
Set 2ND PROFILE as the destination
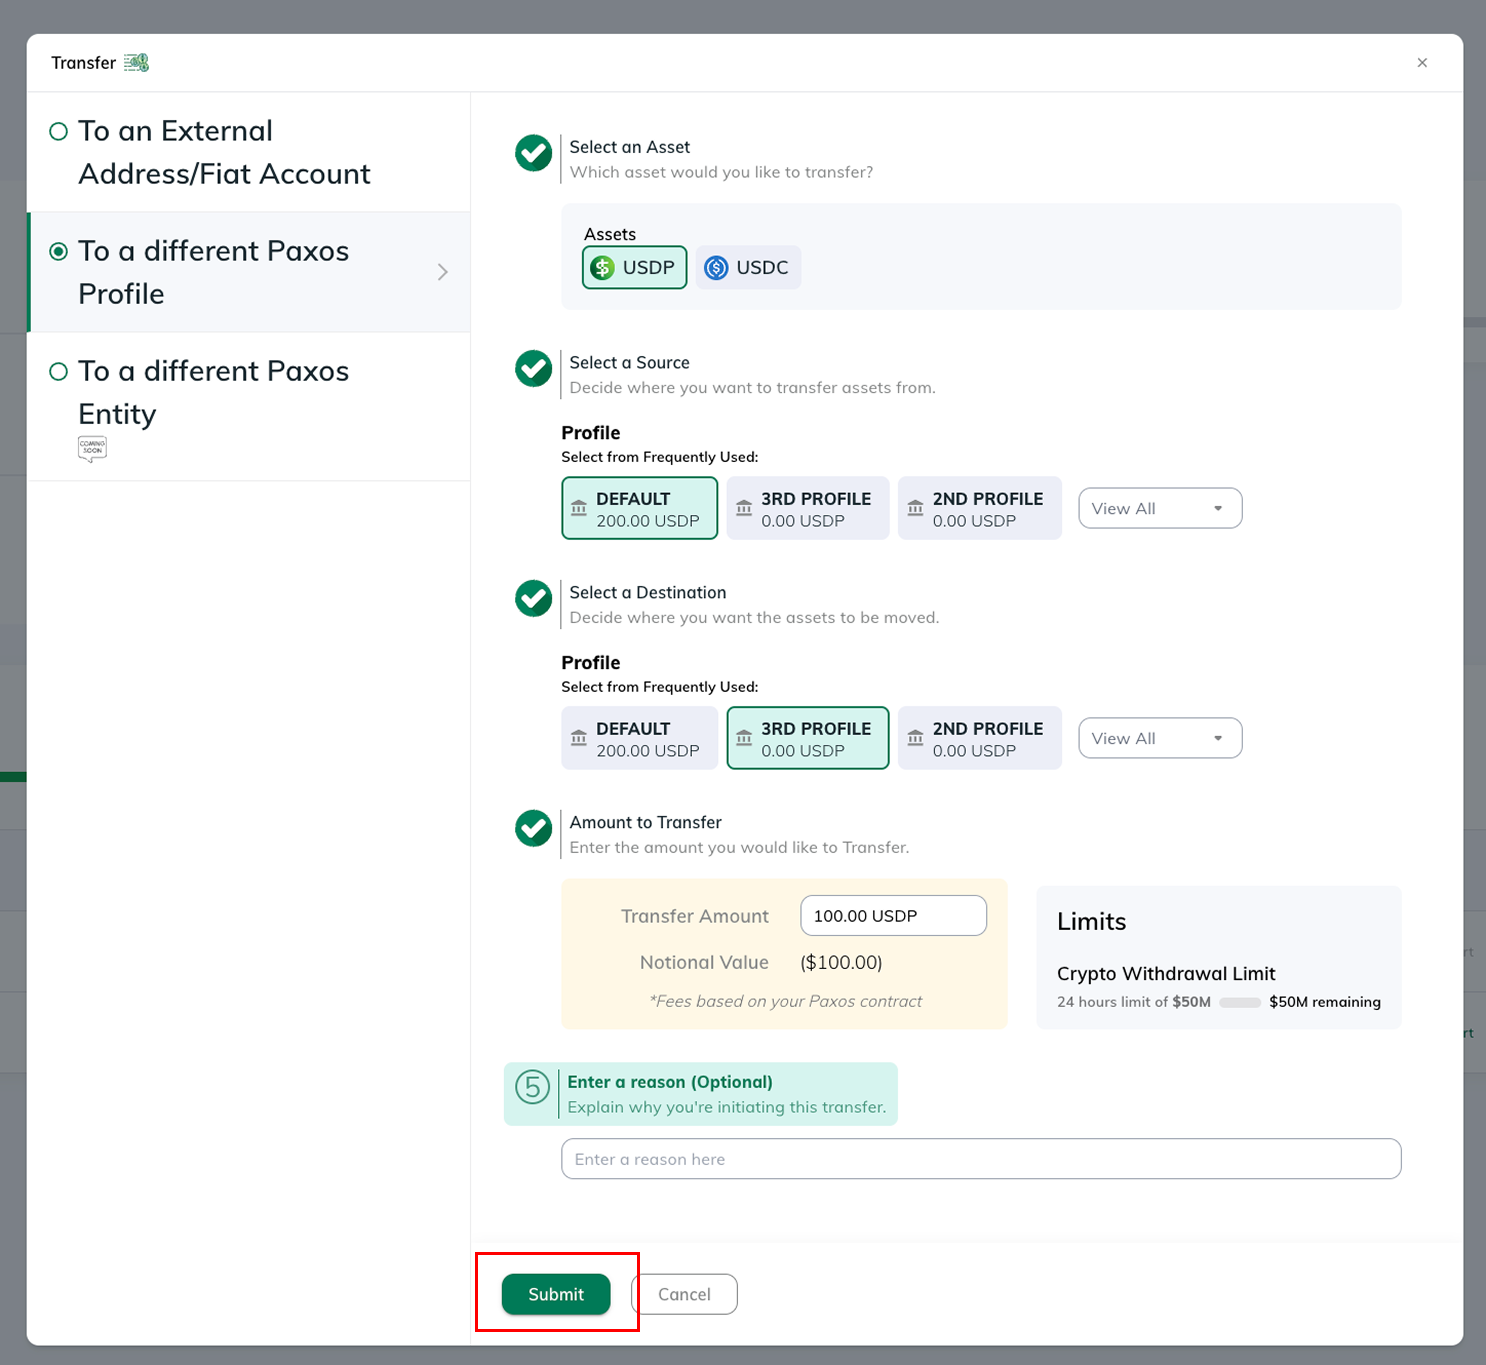point(980,738)
